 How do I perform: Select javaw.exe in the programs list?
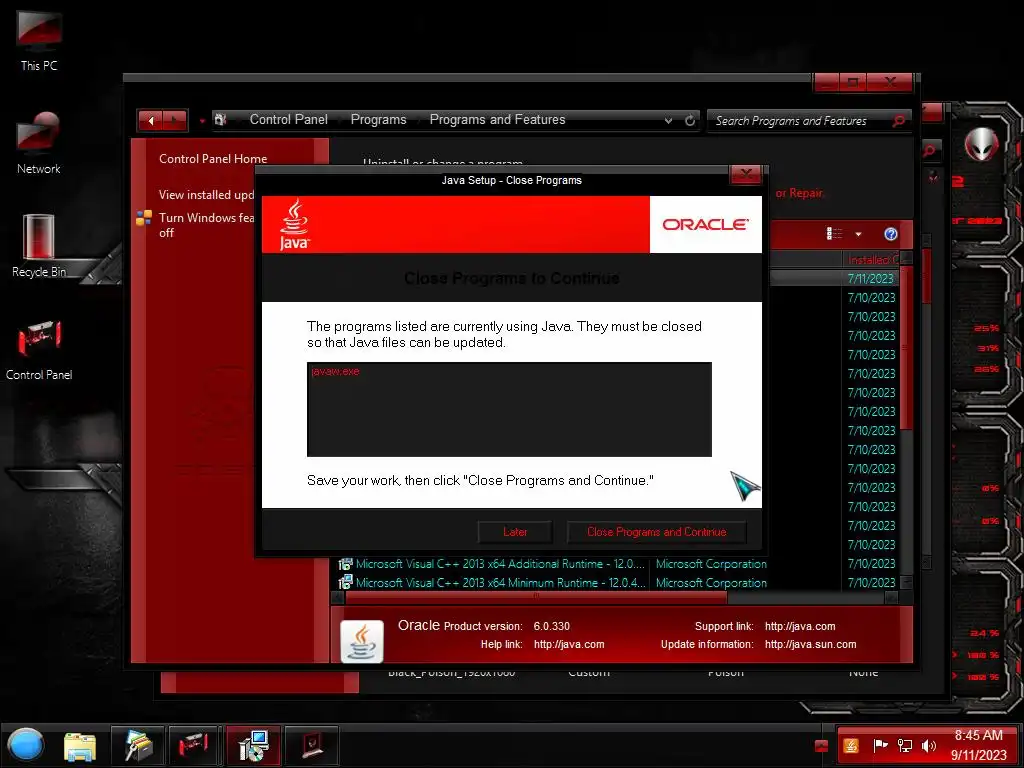pos(336,372)
